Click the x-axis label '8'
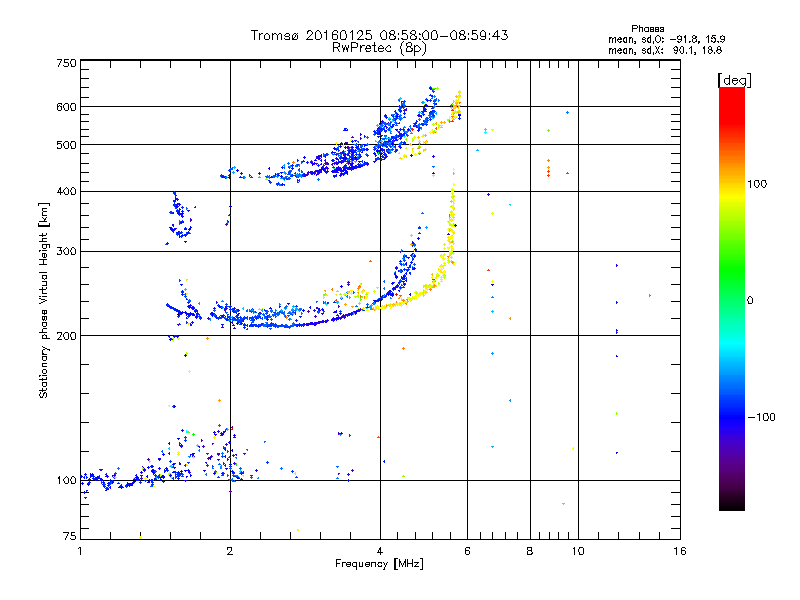Image resolution: width=800 pixels, height=600 pixels. (530, 552)
